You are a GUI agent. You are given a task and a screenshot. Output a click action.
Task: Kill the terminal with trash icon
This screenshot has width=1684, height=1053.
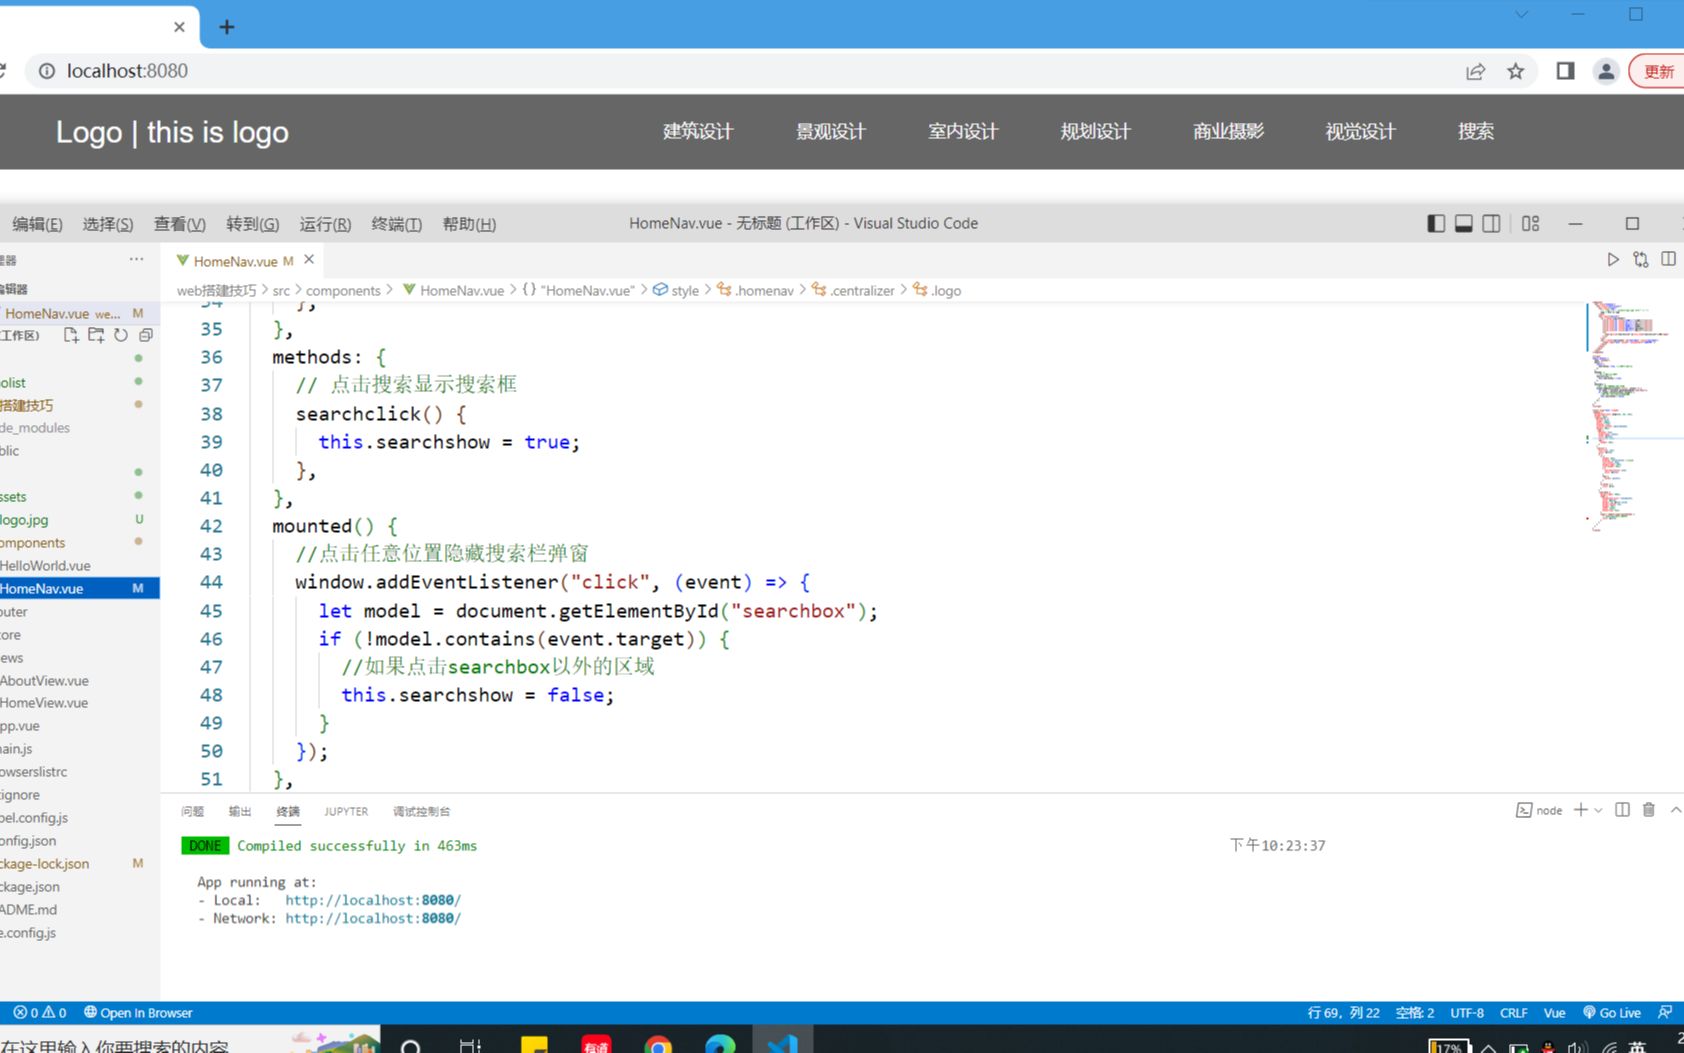(1649, 810)
